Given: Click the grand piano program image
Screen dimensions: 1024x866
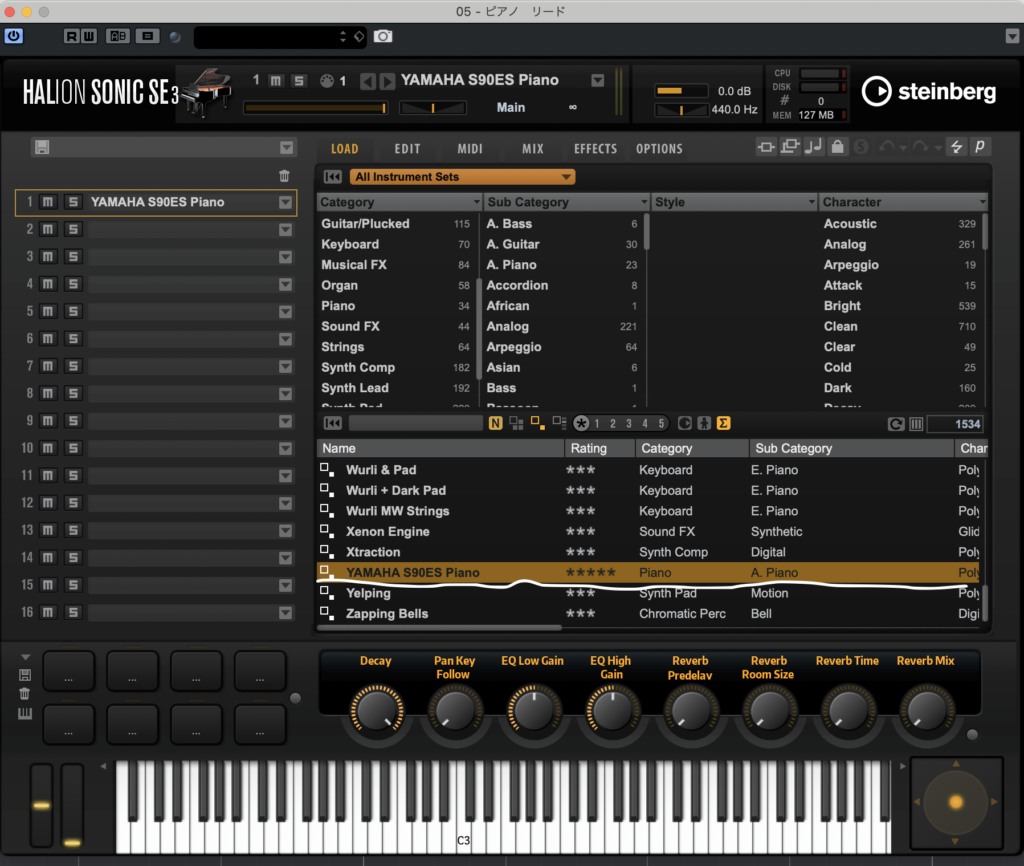Looking at the screenshot, I should pos(206,93).
